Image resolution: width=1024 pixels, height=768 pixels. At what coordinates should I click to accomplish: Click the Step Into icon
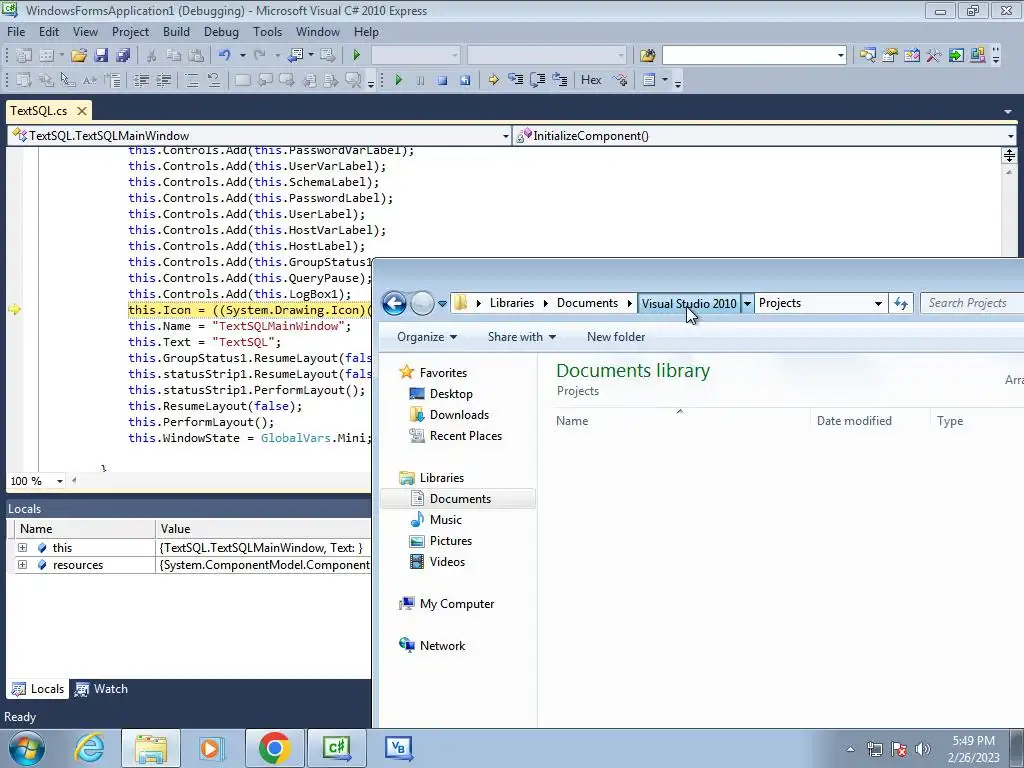tap(515, 80)
